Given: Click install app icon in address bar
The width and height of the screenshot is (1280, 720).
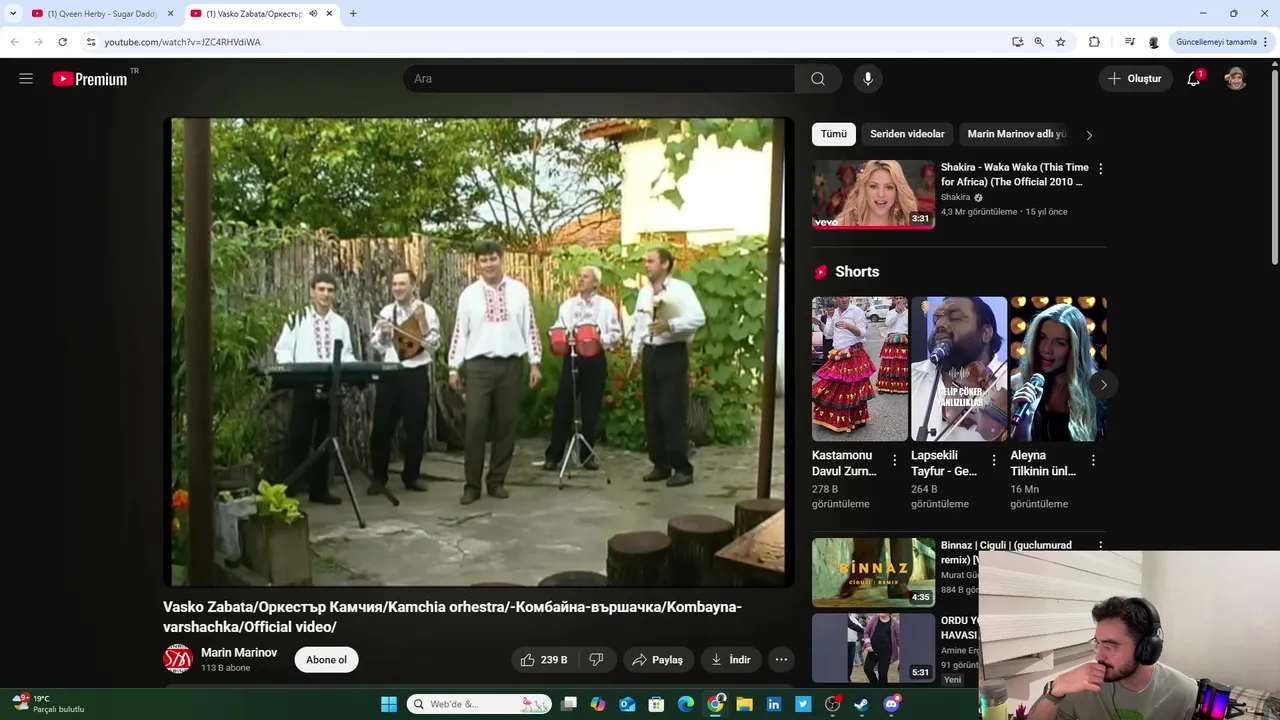Looking at the screenshot, I should point(1017,42).
